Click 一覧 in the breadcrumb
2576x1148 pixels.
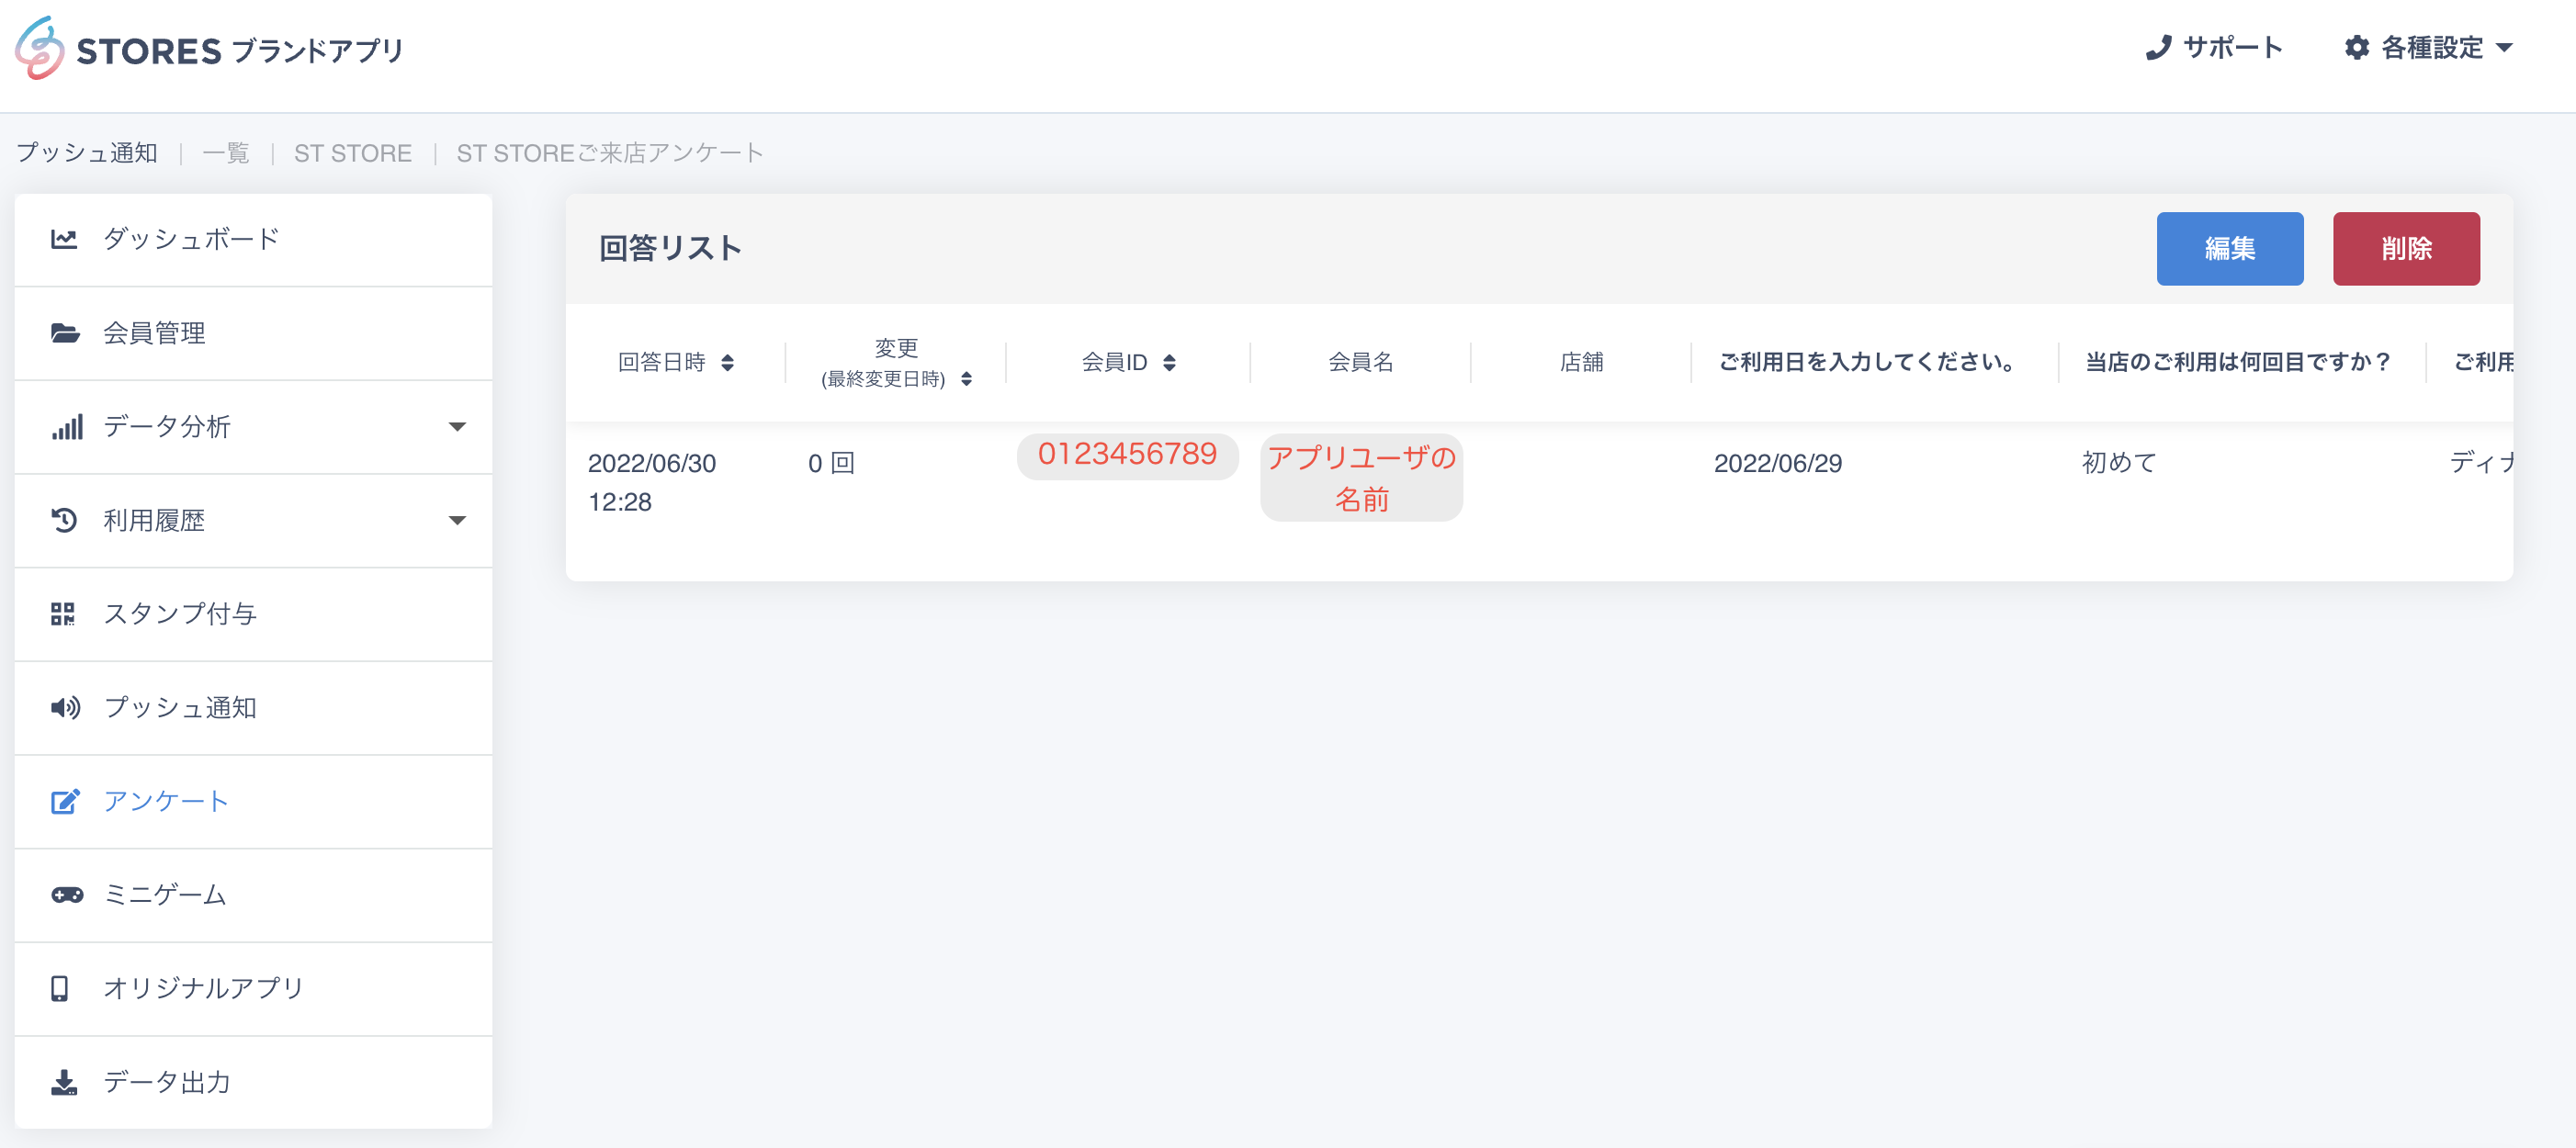pyautogui.click(x=226, y=153)
